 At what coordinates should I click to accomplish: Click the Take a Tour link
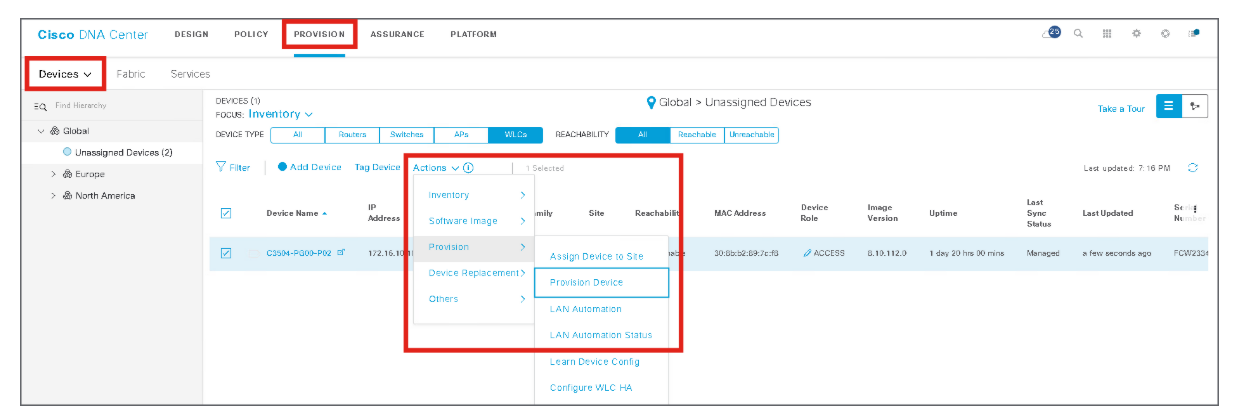(1121, 109)
